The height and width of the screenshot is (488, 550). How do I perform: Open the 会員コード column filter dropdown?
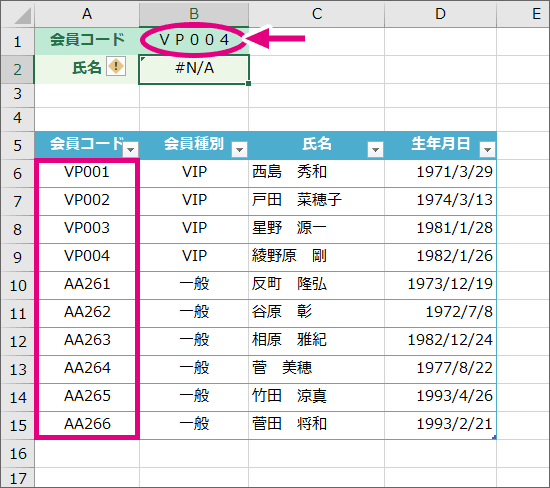tap(131, 149)
